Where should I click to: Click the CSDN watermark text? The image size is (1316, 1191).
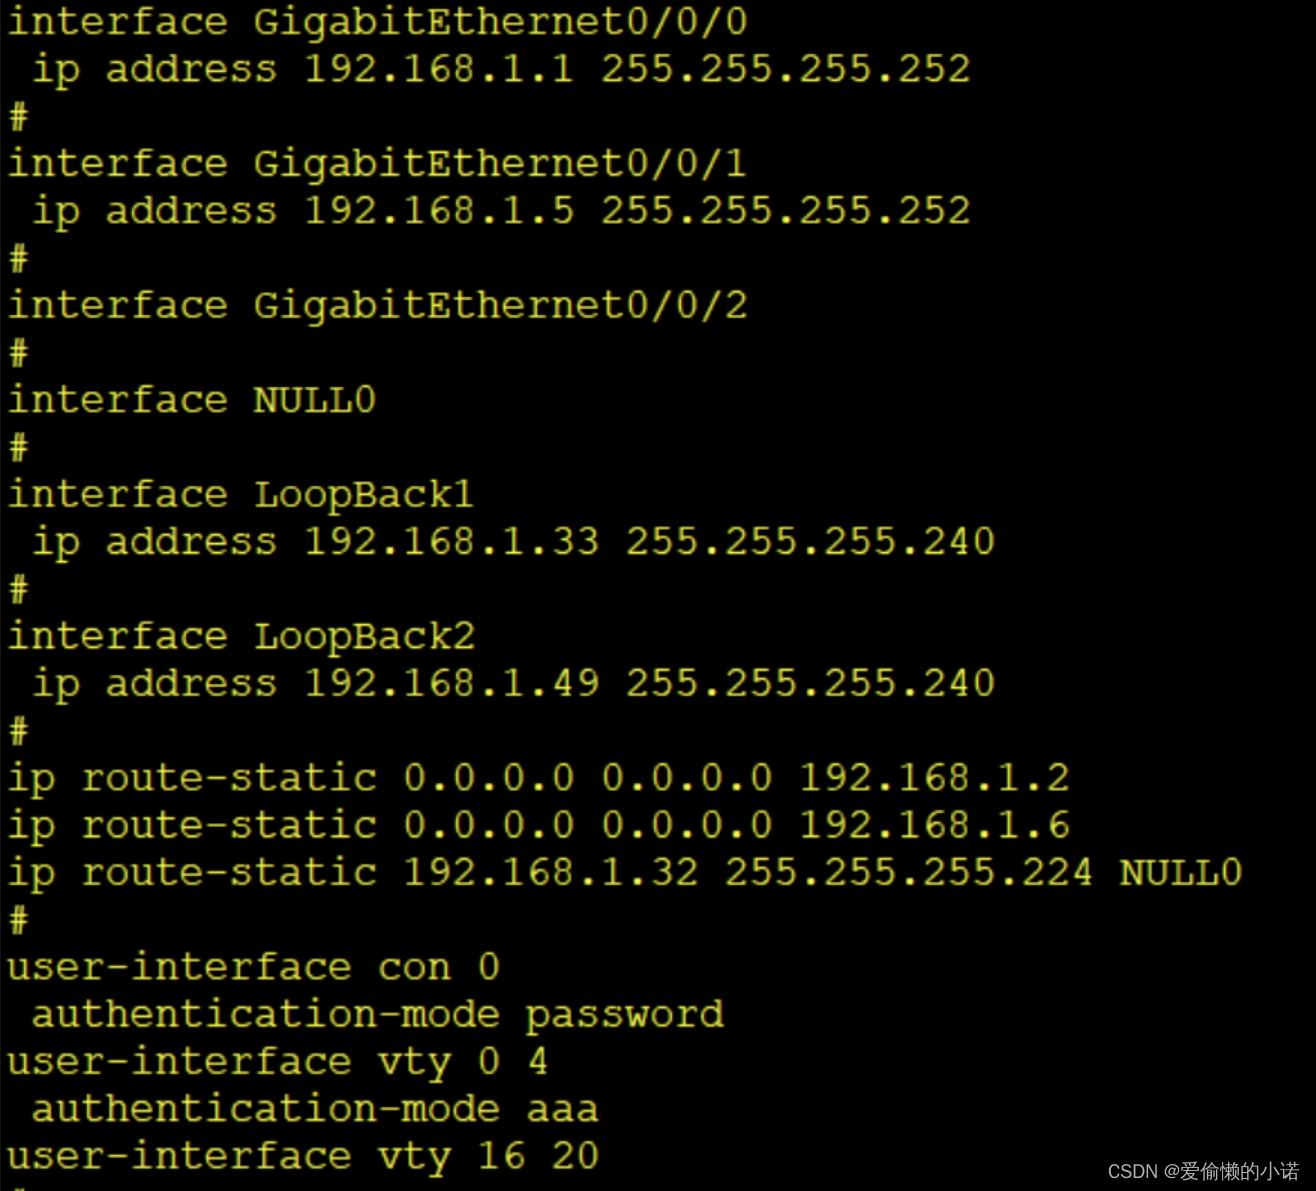click(x=1204, y=1171)
